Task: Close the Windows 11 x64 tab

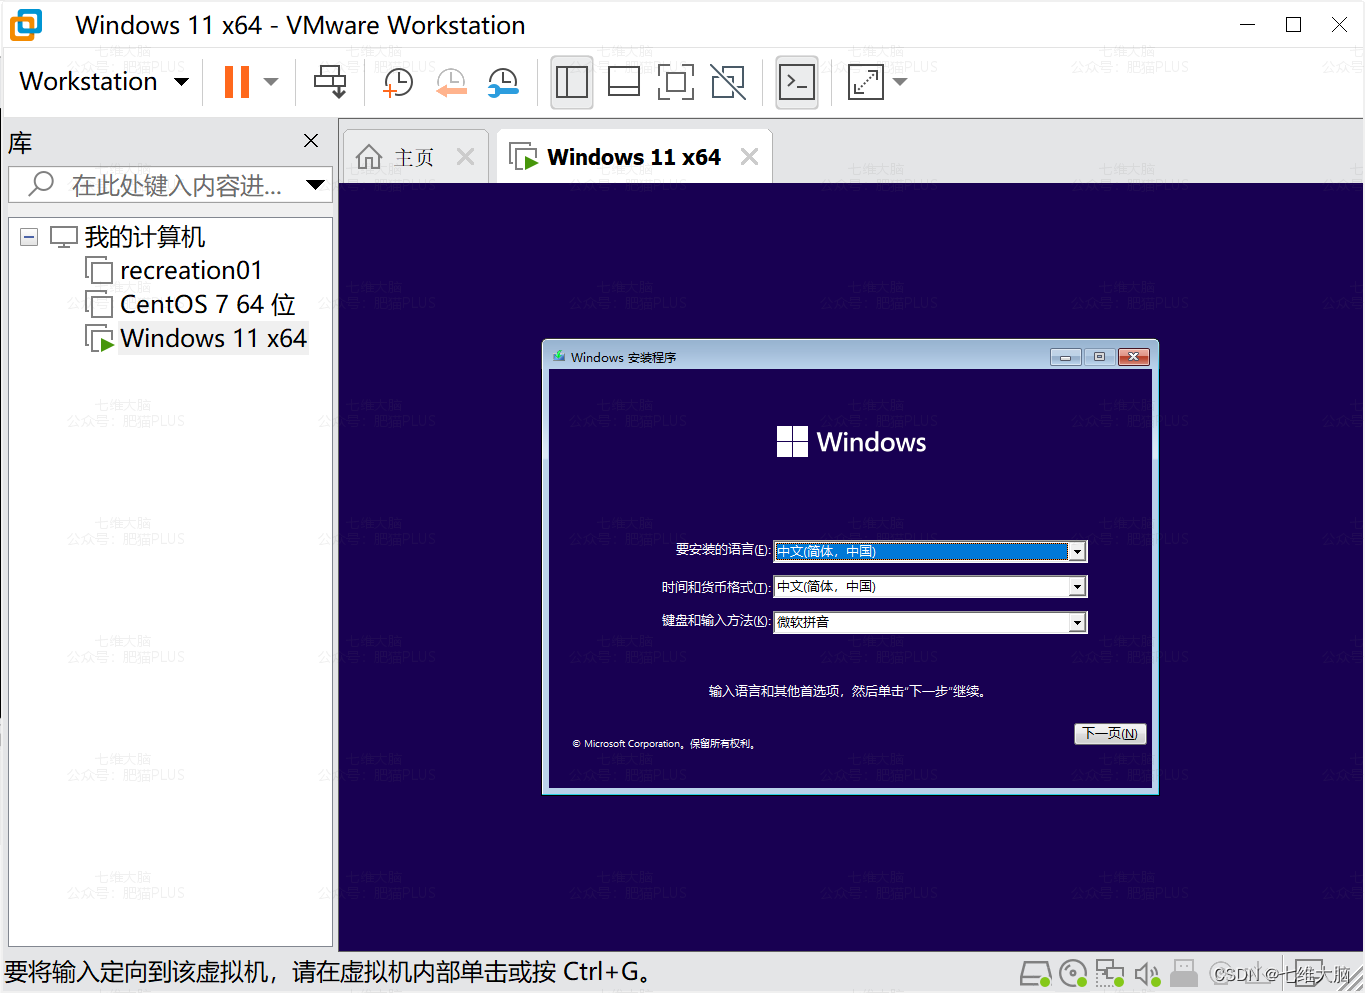Action: [749, 157]
